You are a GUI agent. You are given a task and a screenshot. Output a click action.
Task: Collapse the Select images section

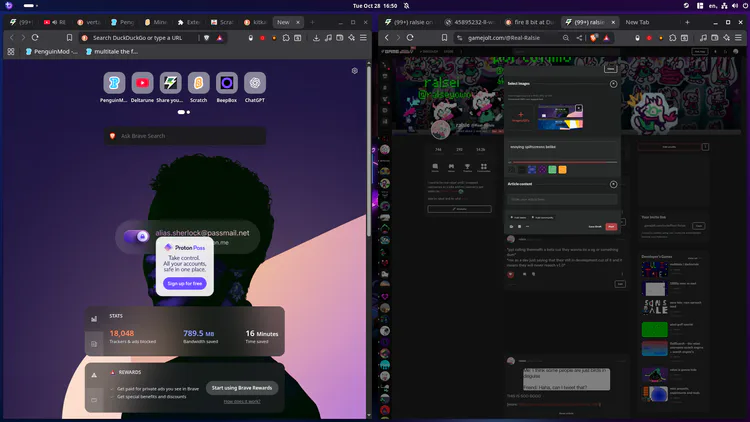613,84
